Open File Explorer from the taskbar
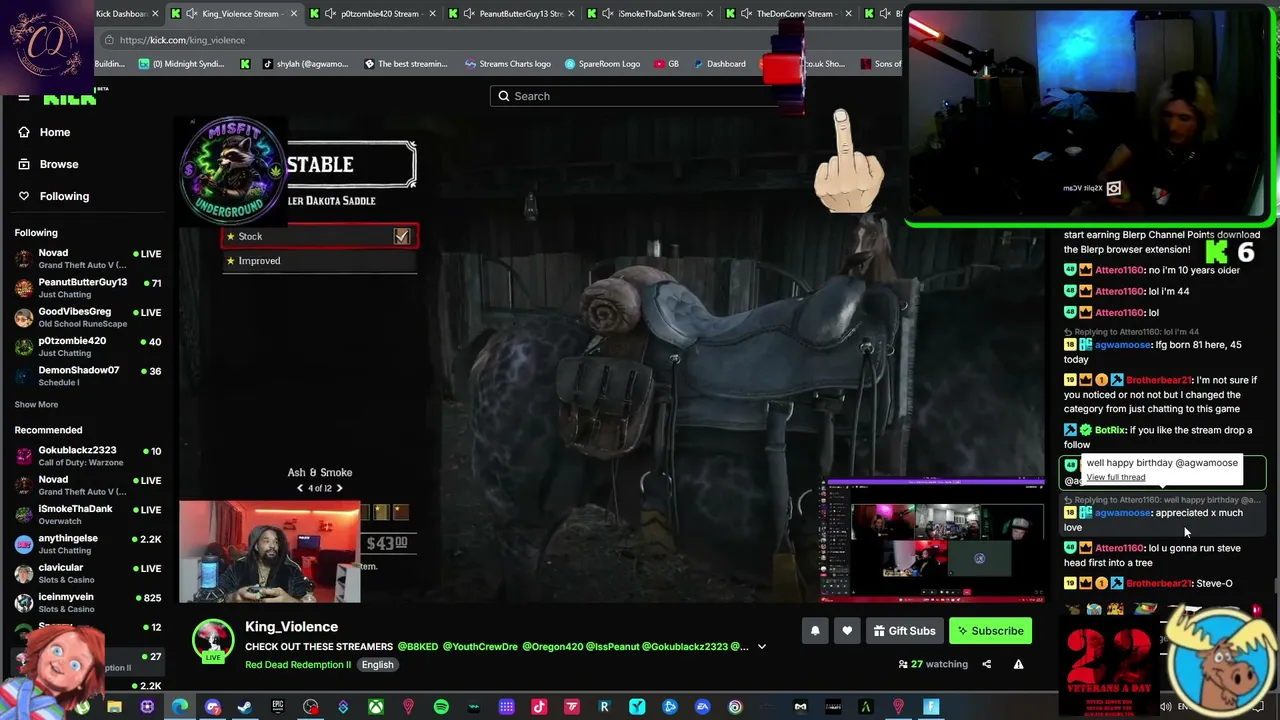Image resolution: width=1280 pixels, height=720 pixels. tap(114, 707)
